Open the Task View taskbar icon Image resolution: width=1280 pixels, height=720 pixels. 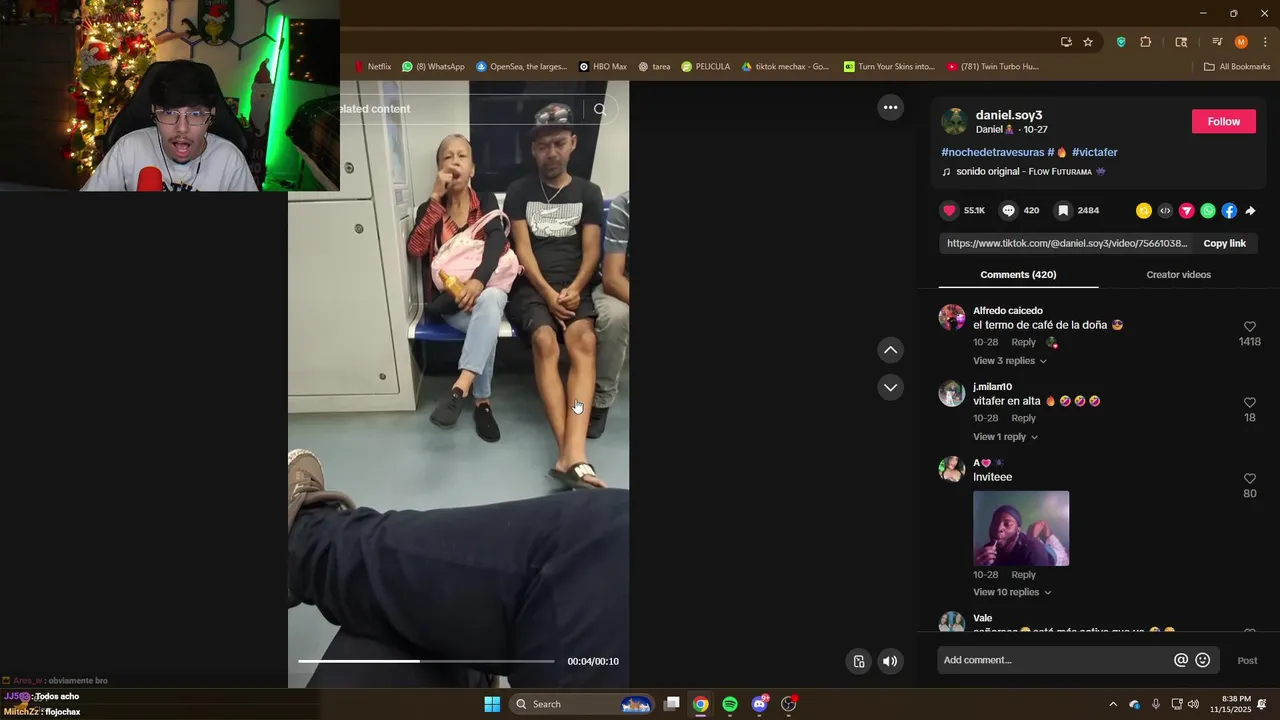(672, 704)
